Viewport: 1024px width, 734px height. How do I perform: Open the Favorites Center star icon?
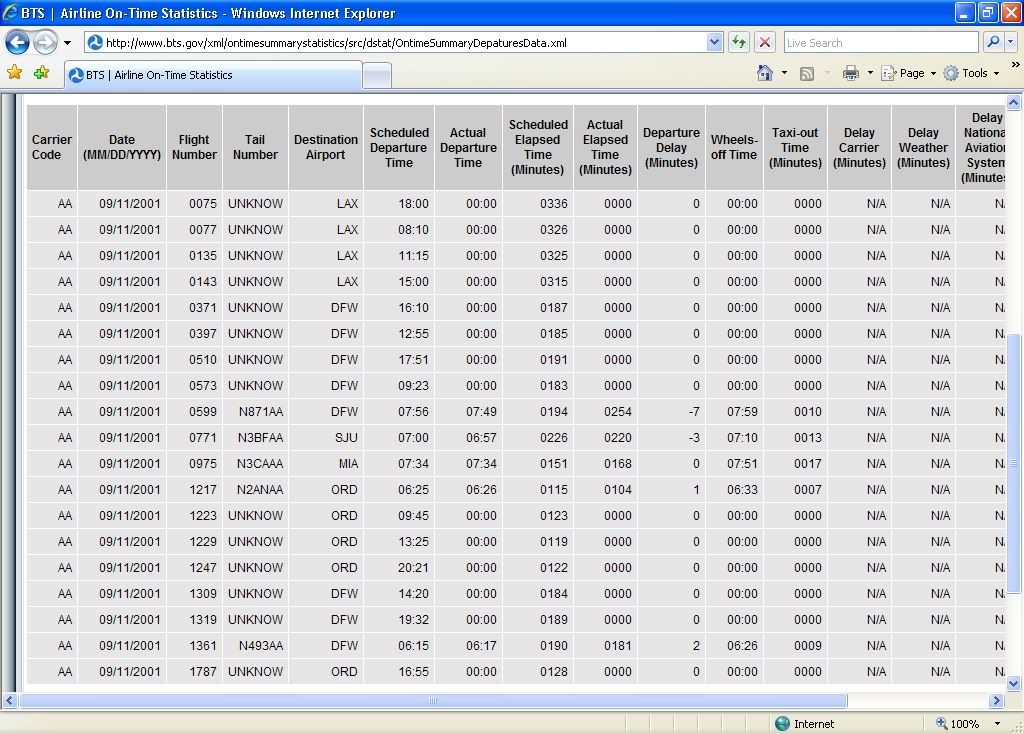coord(14,73)
